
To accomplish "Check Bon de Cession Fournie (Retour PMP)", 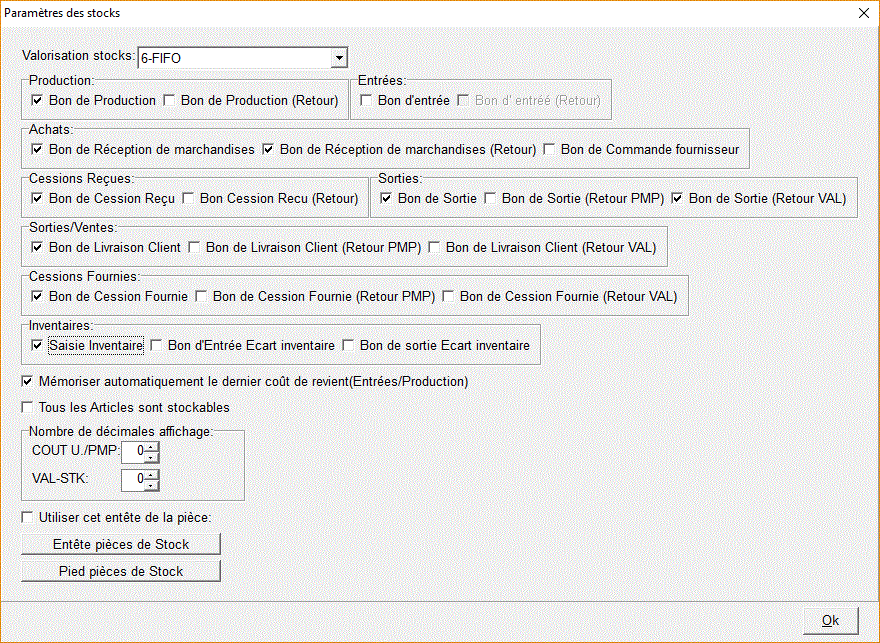I will point(201,296).
